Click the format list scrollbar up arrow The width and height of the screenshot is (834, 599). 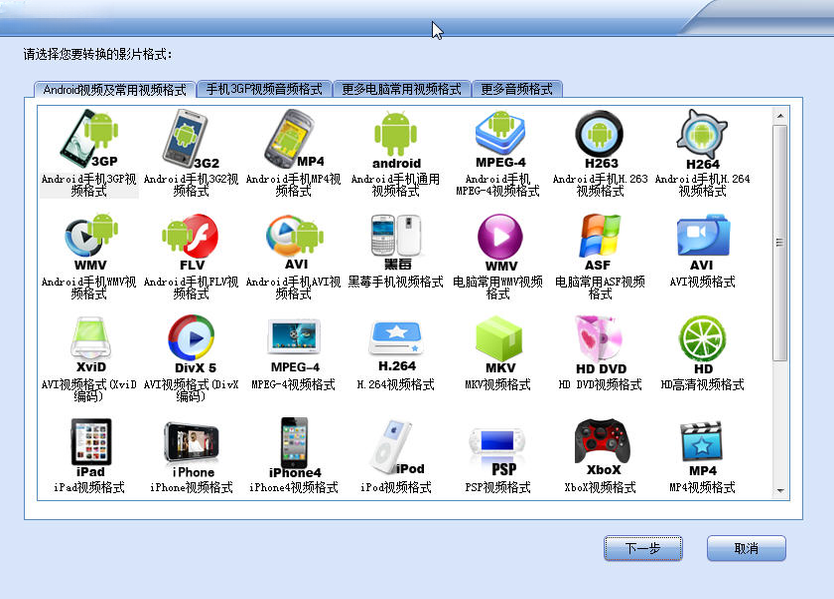click(x=780, y=115)
